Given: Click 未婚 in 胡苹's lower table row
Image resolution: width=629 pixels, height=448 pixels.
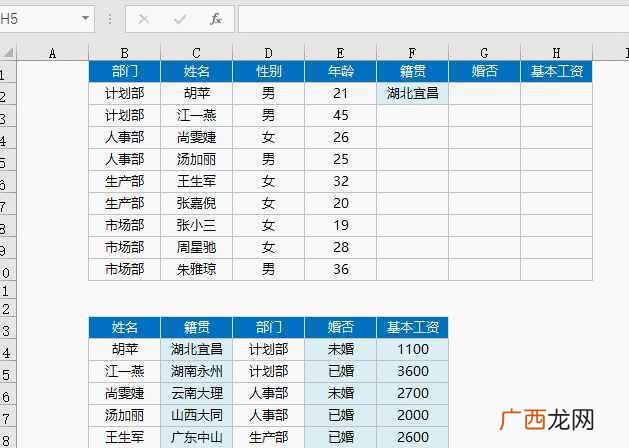Looking at the screenshot, I should (340, 349).
